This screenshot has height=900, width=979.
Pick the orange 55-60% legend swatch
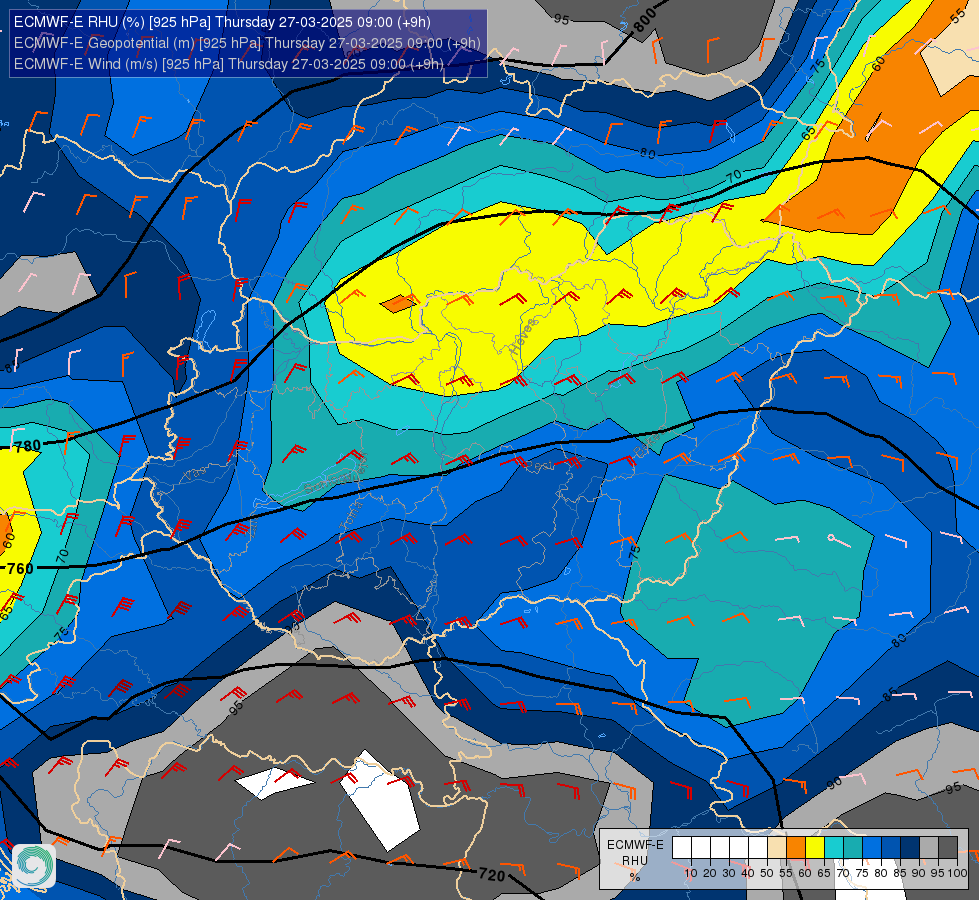point(796,848)
